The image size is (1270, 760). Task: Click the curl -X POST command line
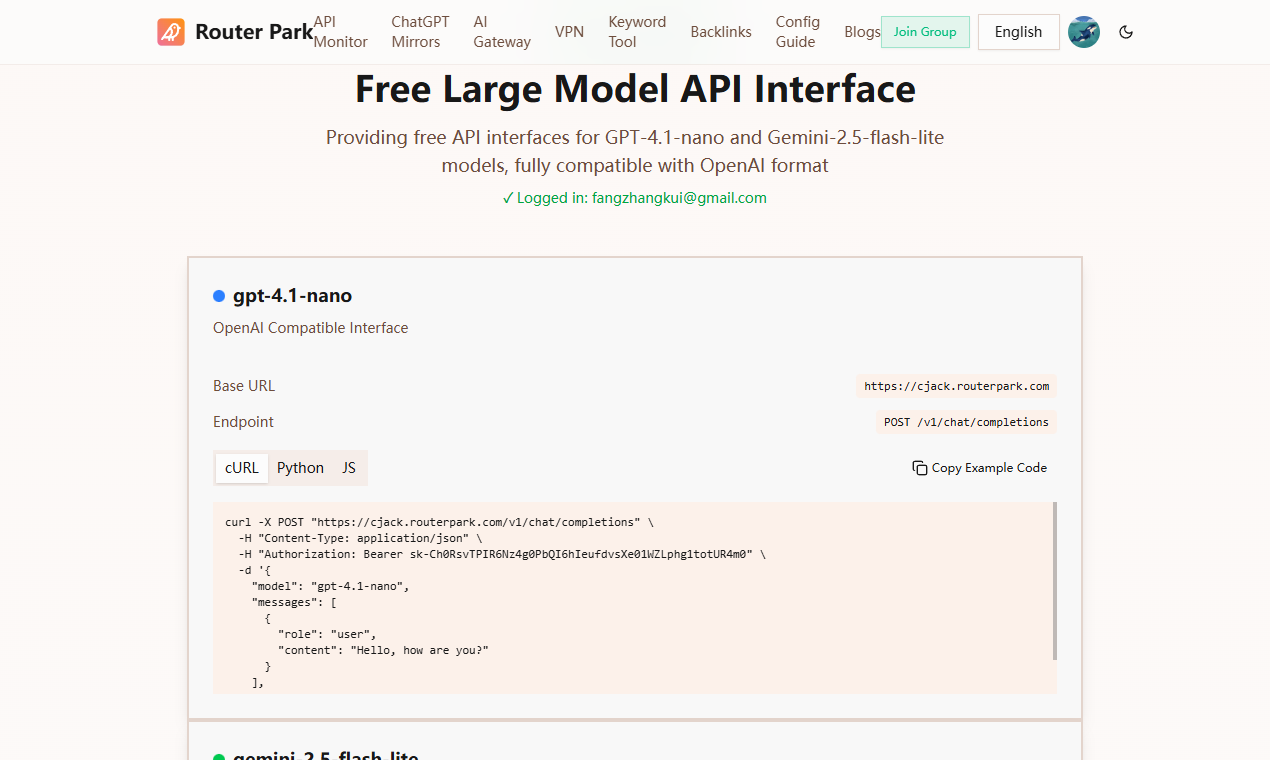(439, 522)
